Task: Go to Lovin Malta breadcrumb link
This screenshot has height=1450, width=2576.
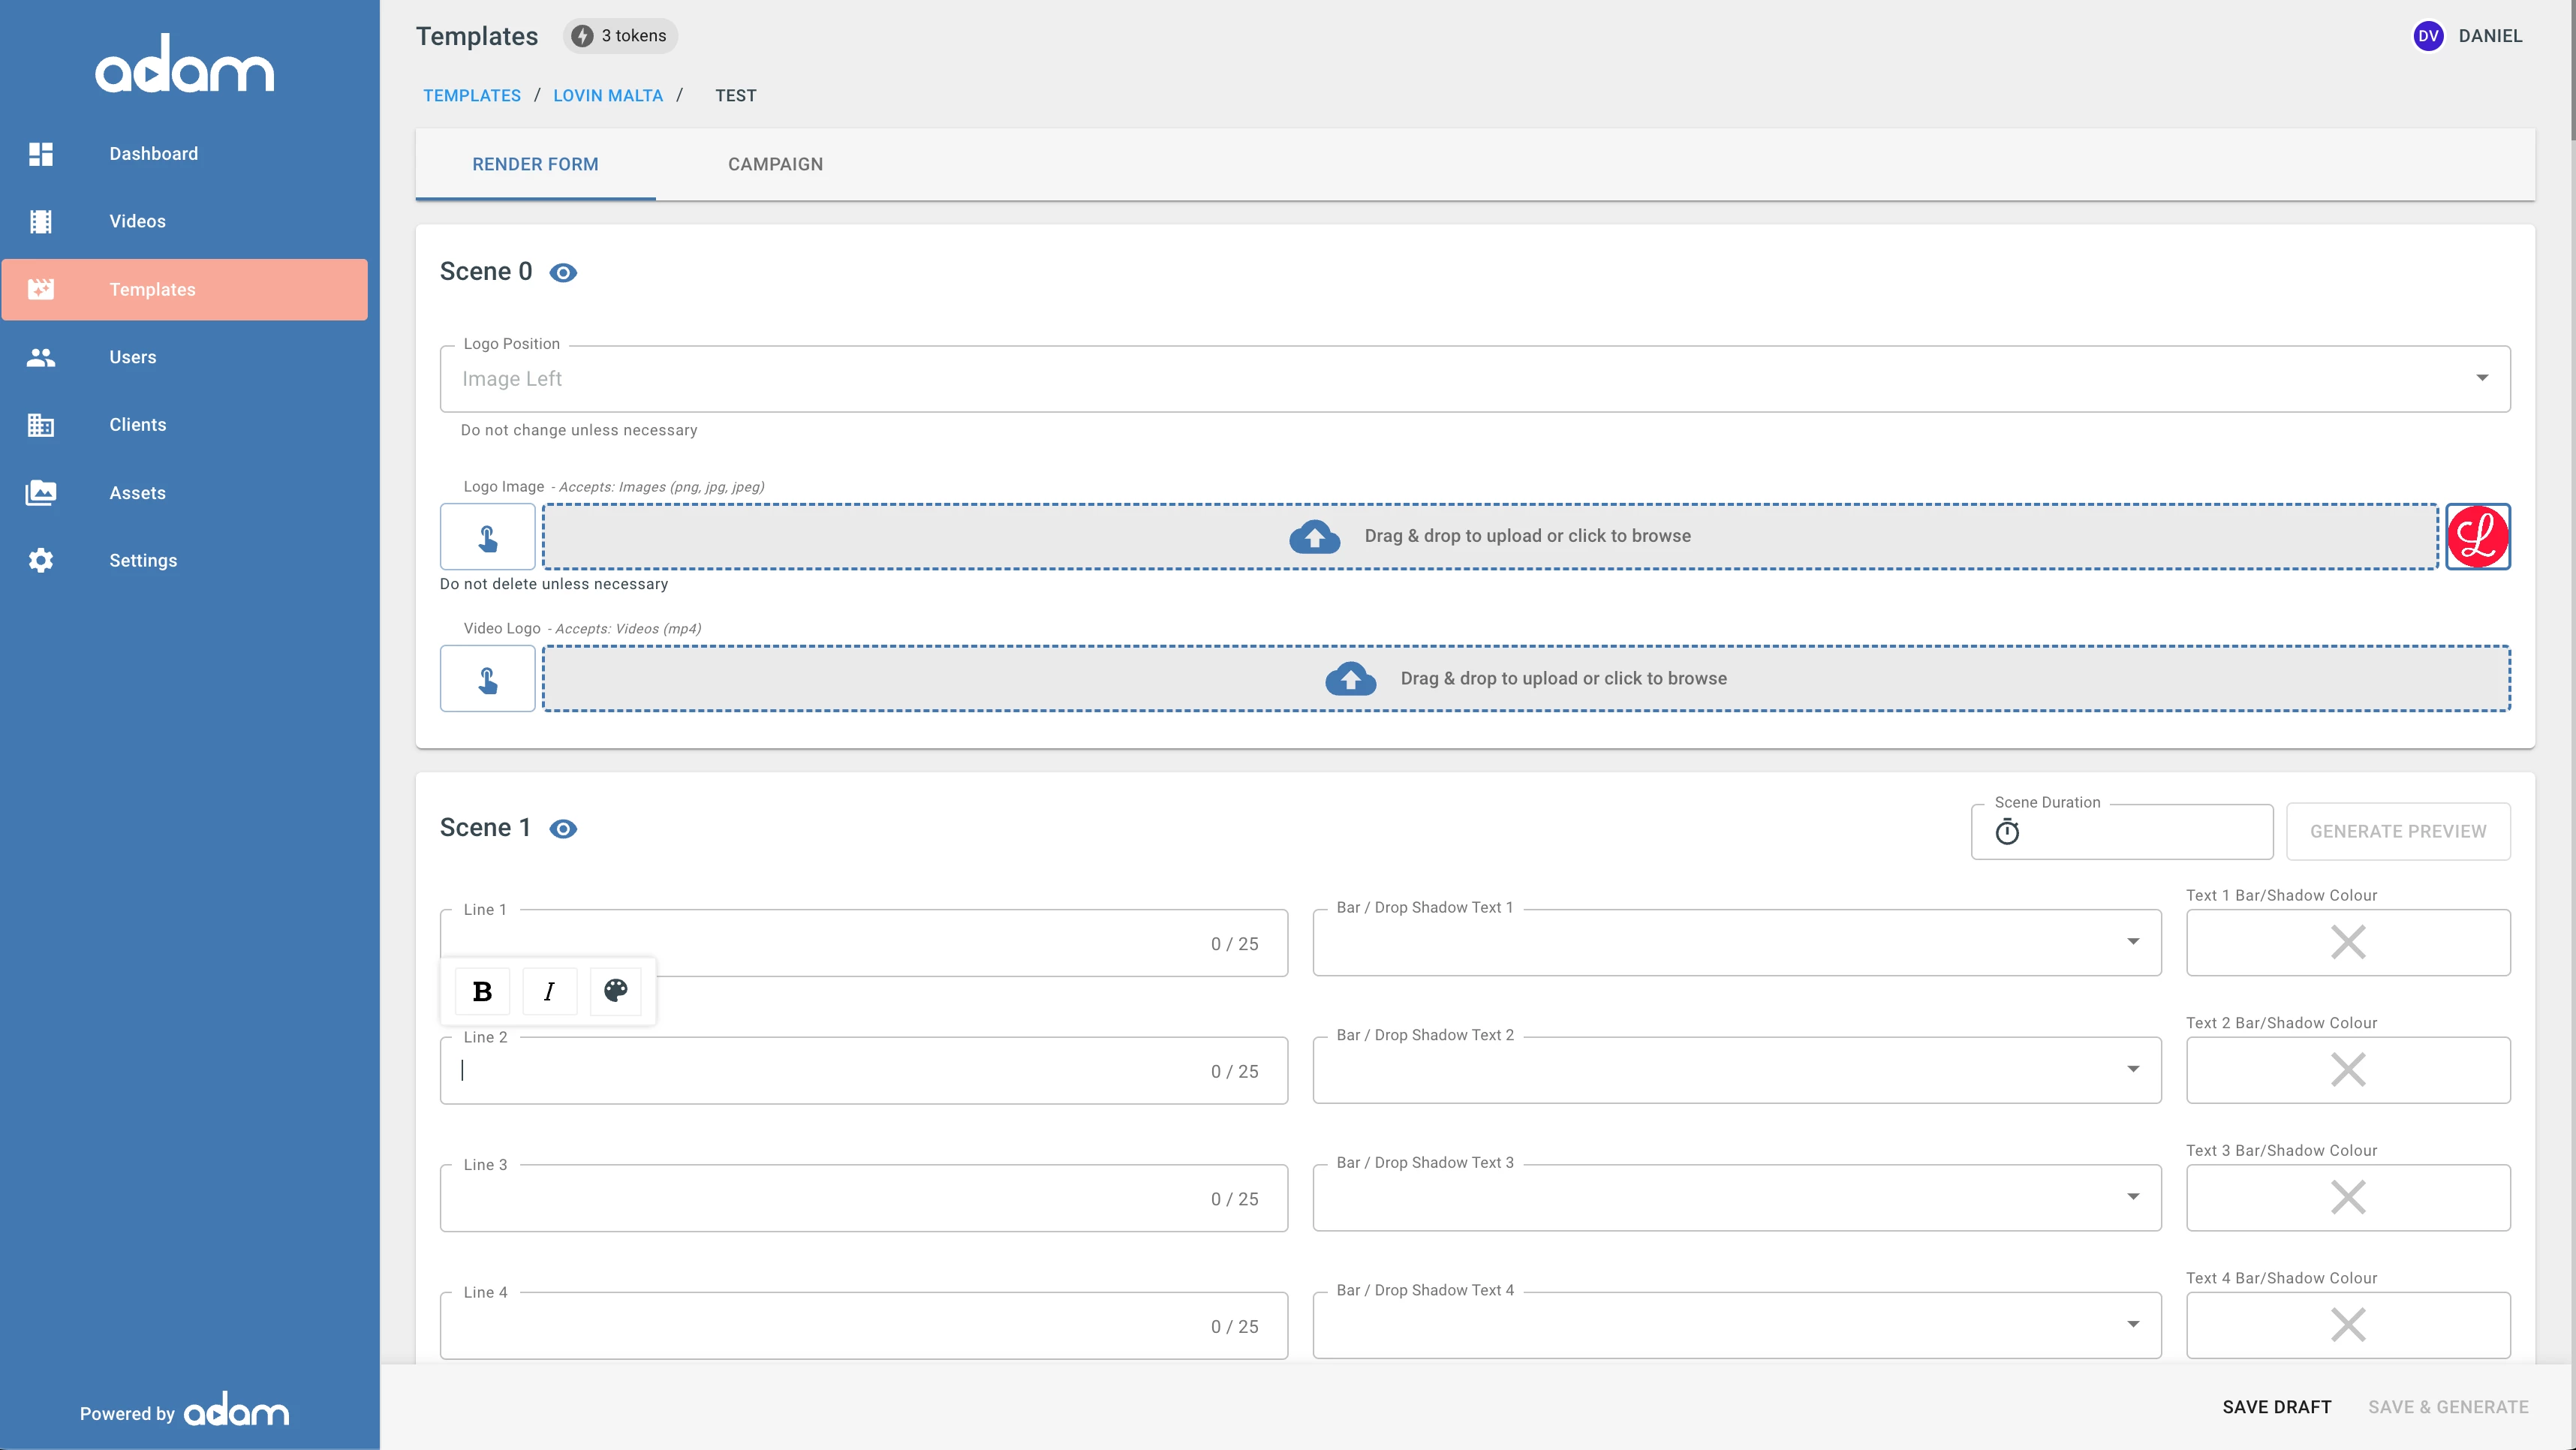Action: coord(608,96)
